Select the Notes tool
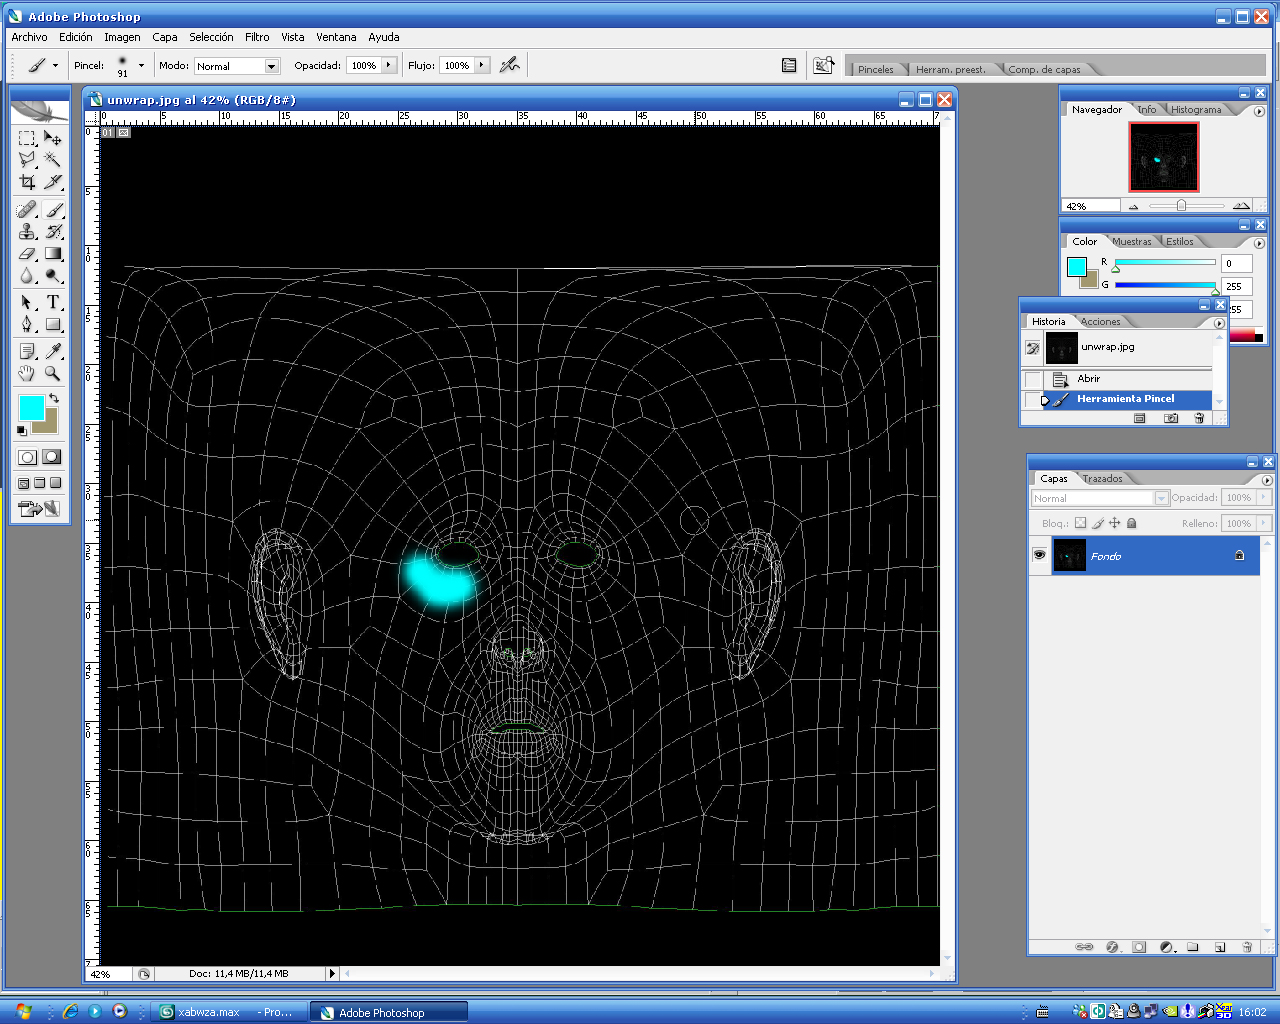 click(x=27, y=351)
